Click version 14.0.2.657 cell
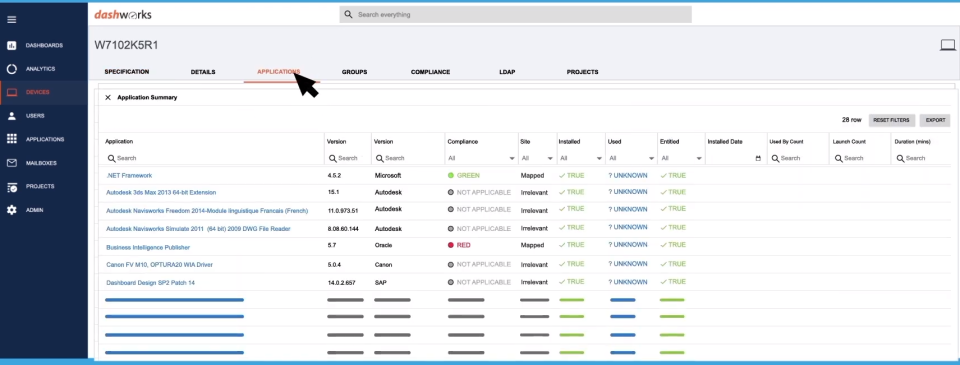The width and height of the screenshot is (960, 365). [342, 282]
